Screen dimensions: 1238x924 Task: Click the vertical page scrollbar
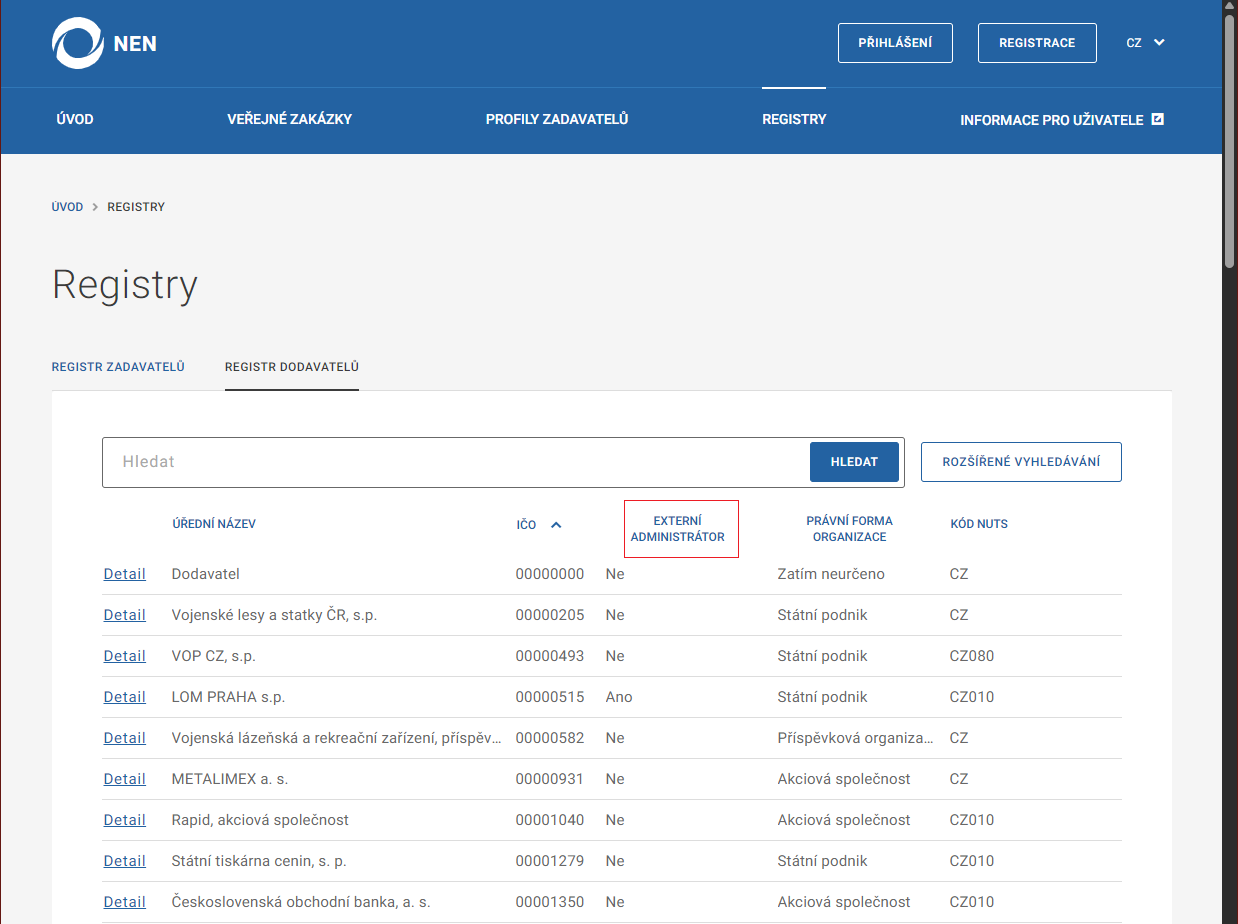[1229, 140]
